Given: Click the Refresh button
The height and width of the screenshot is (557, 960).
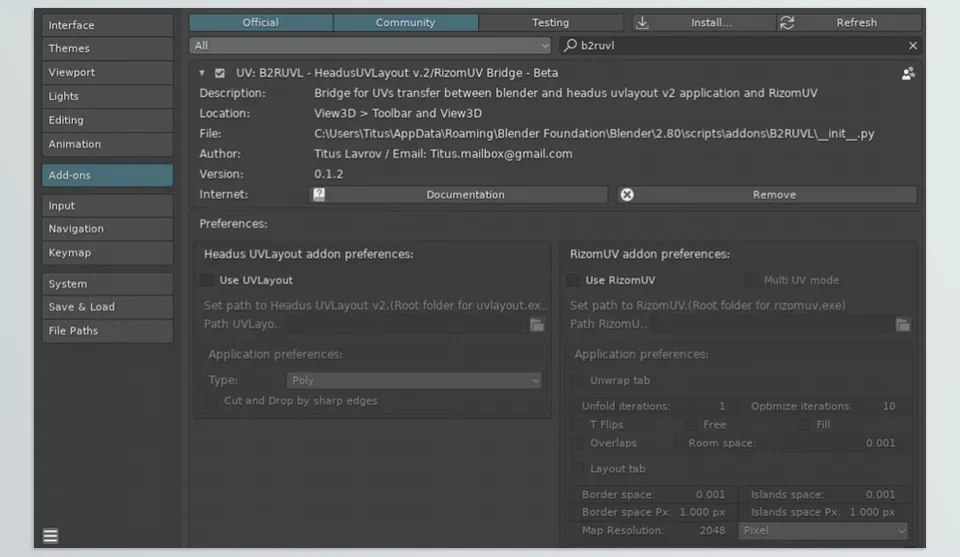Looking at the screenshot, I should [x=849, y=23].
